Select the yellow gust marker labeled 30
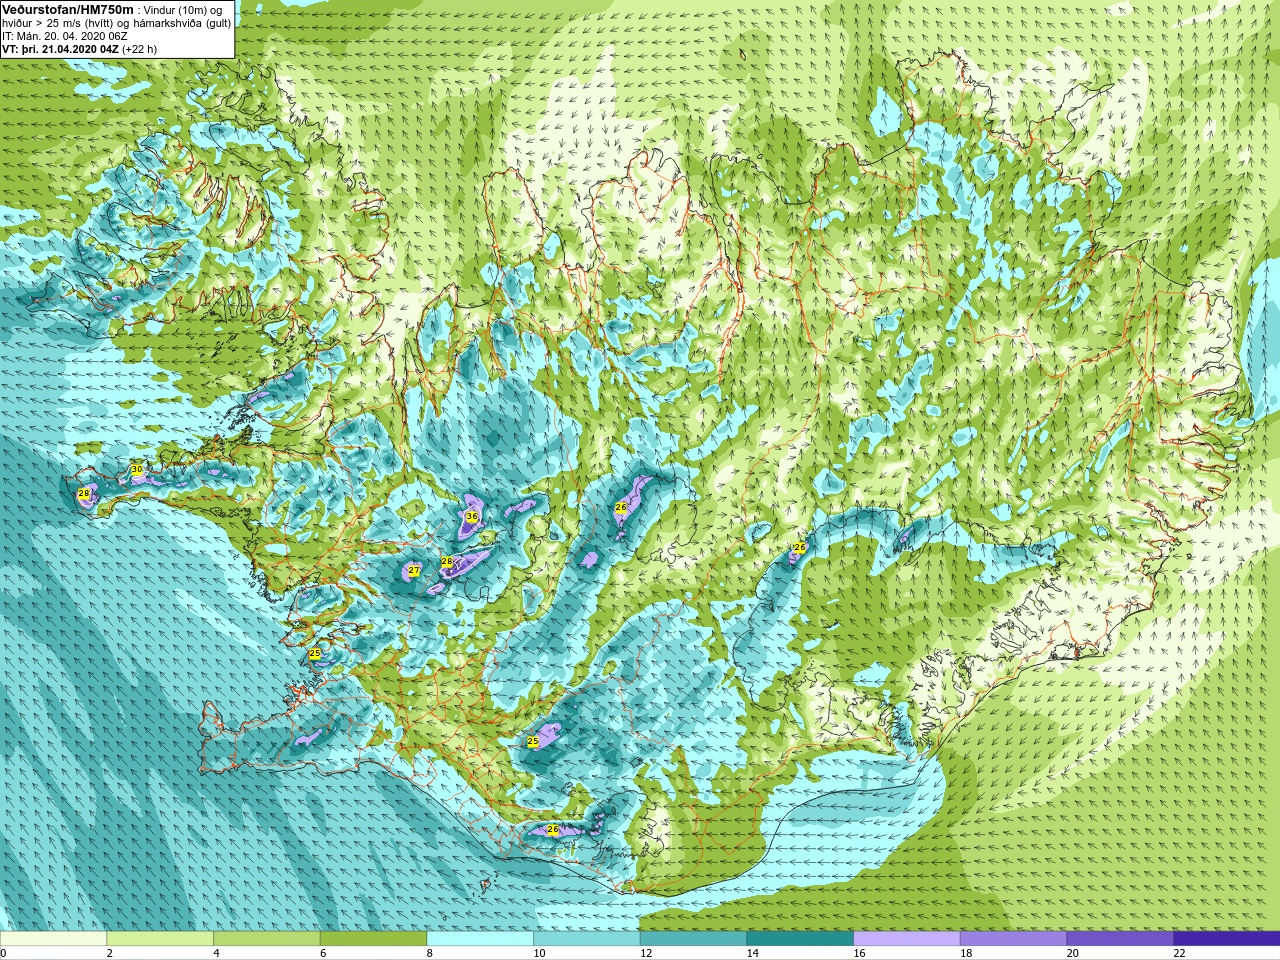The height and width of the screenshot is (960, 1280). pos(137,469)
